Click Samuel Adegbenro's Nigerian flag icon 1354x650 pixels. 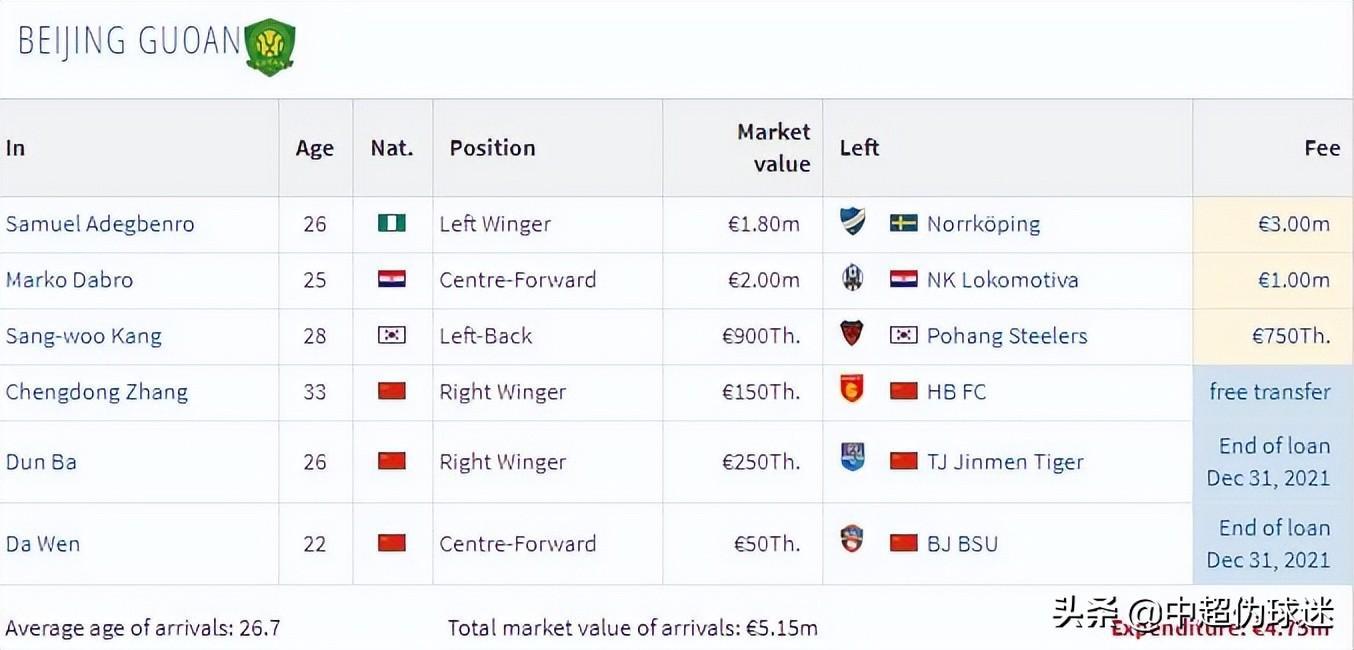click(x=392, y=223)
